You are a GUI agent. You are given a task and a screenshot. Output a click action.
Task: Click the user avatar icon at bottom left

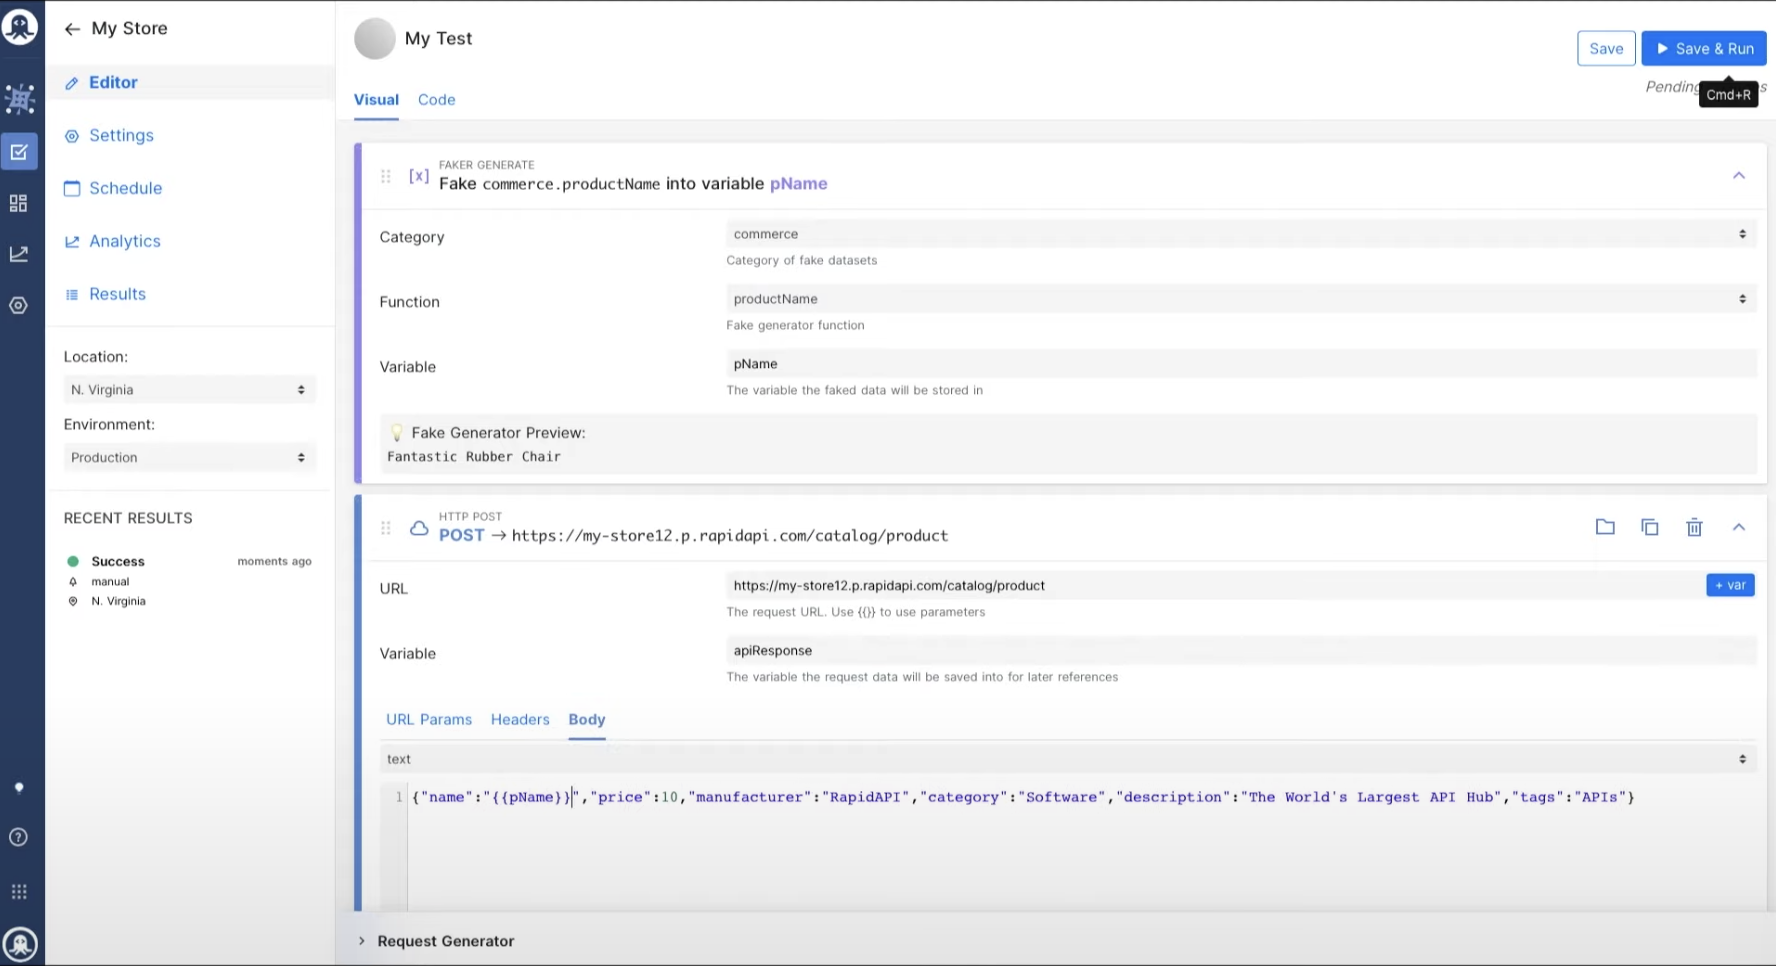20,944
